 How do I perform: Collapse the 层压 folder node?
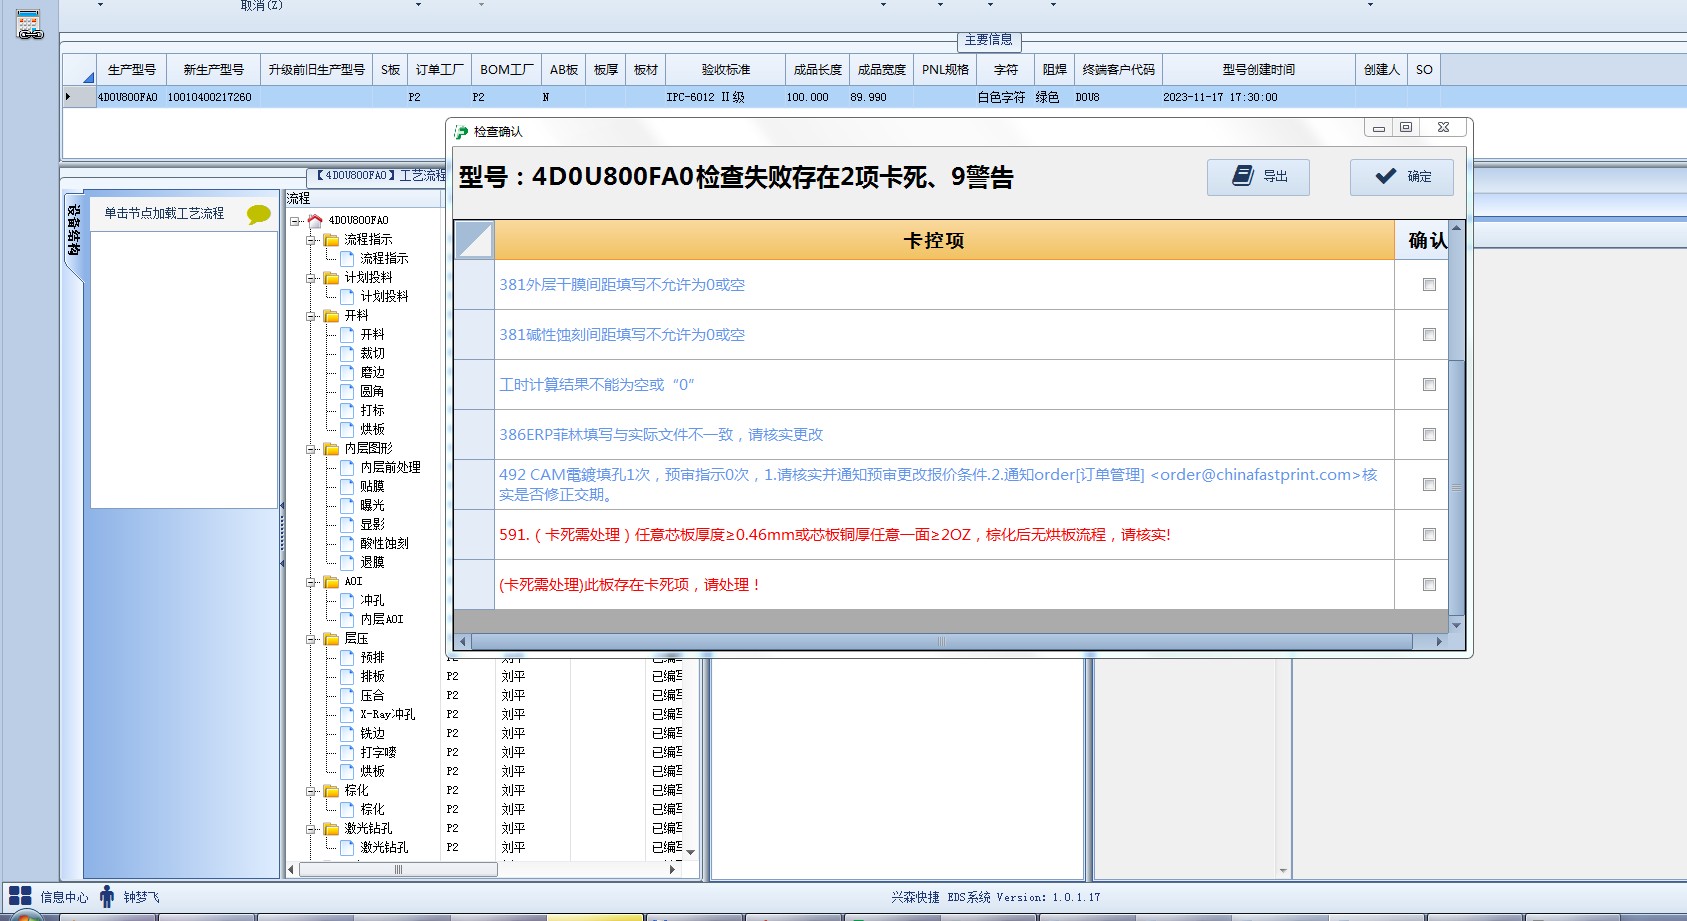[x=312, y=639]
